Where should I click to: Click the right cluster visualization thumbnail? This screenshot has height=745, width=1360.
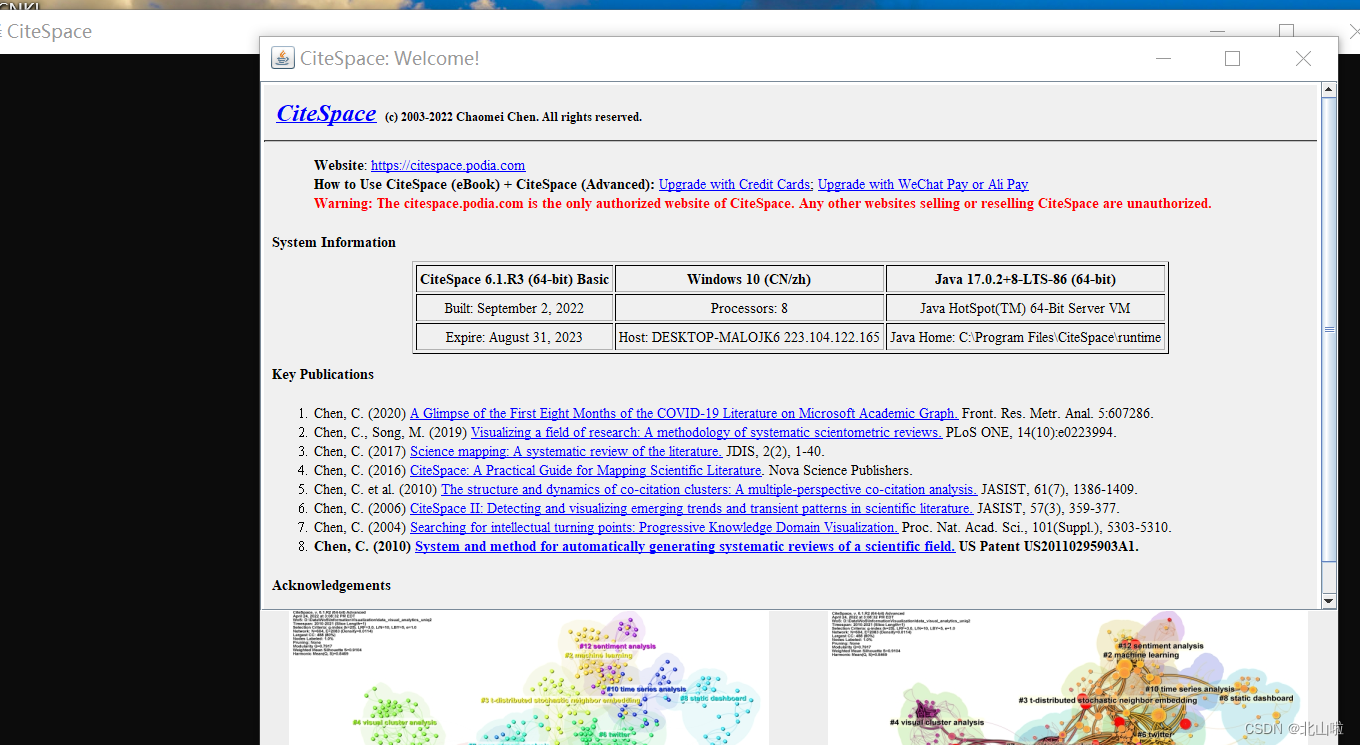coord(1067,677)
